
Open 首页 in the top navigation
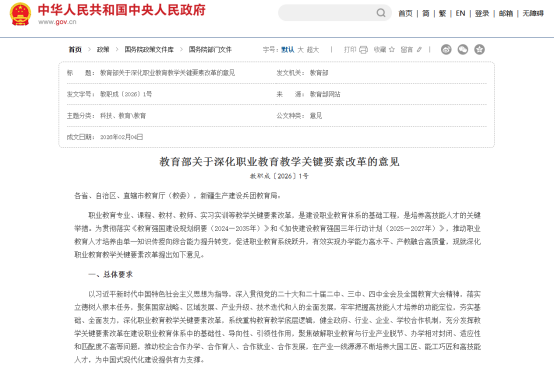pyautogui.click(x=405, y=13)
